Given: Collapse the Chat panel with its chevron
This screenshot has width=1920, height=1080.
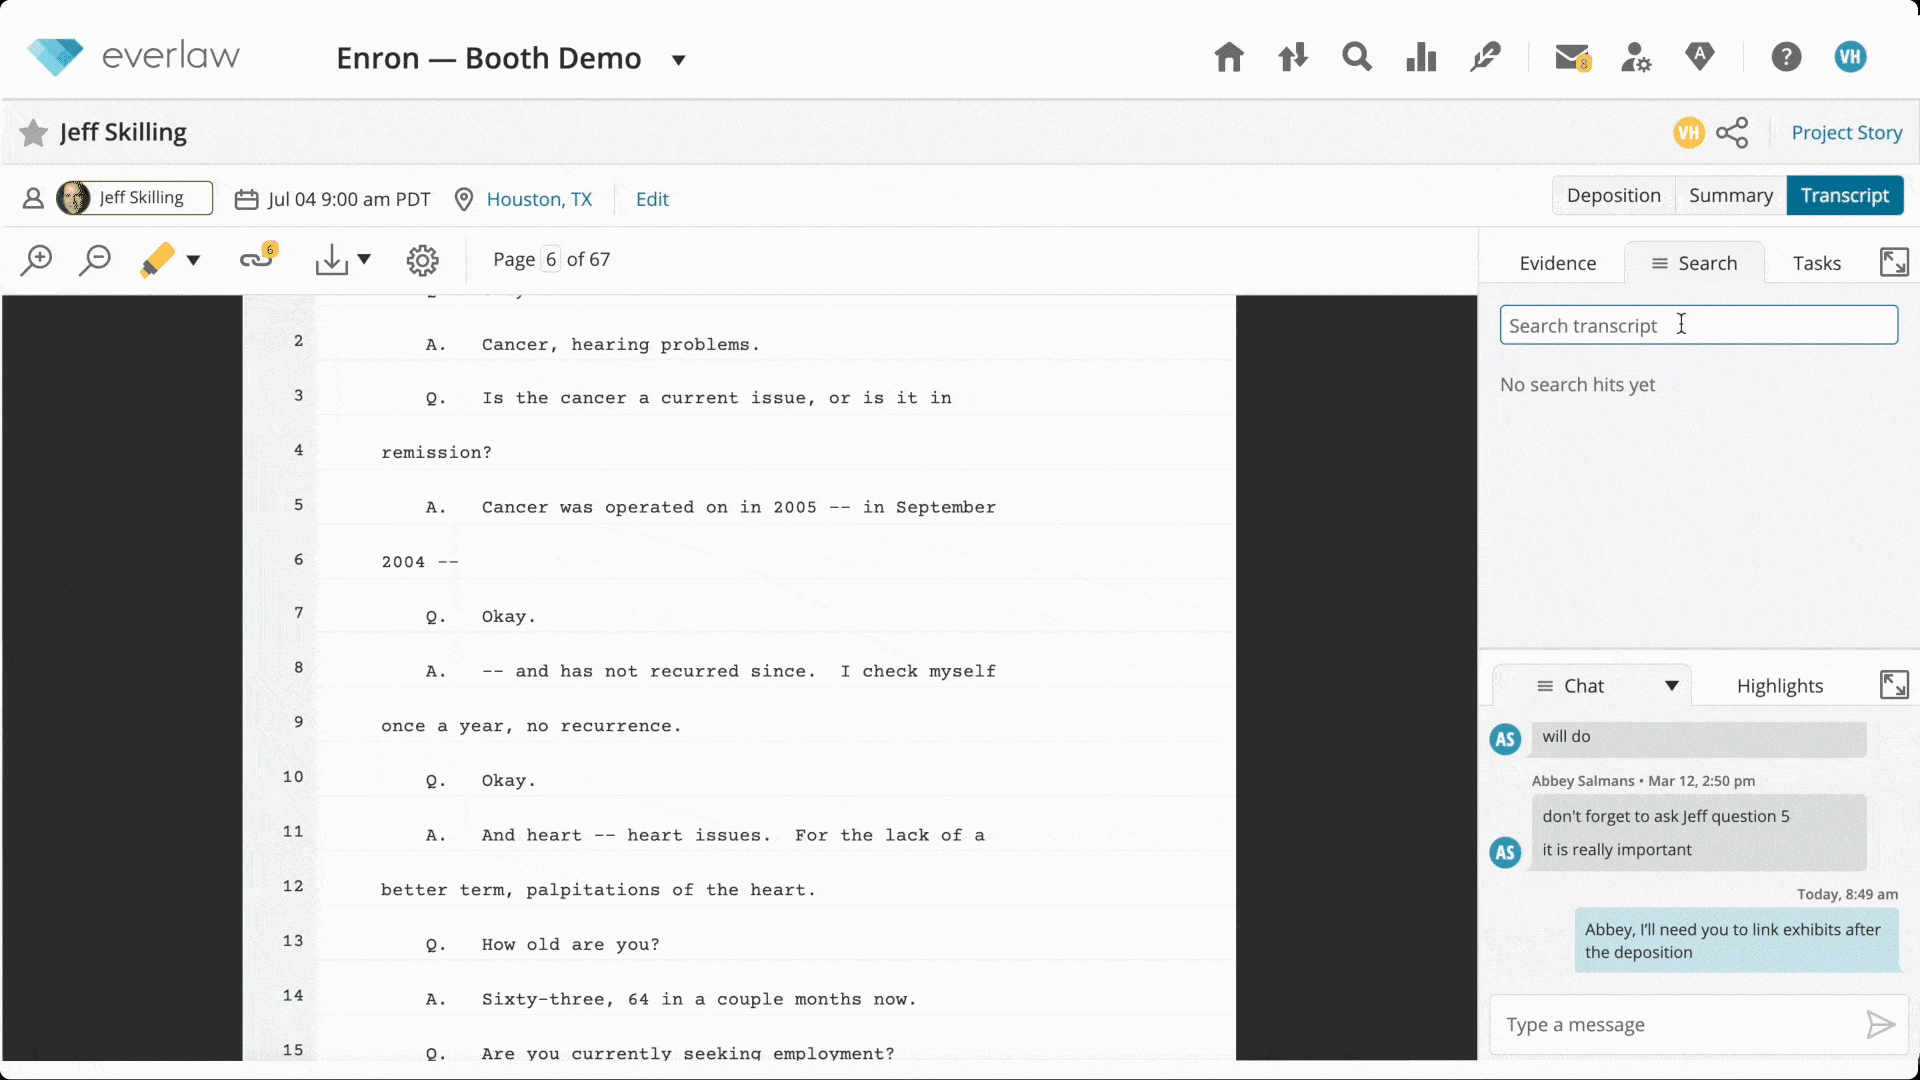Looking at the screenshot, I should point(1671,685).
